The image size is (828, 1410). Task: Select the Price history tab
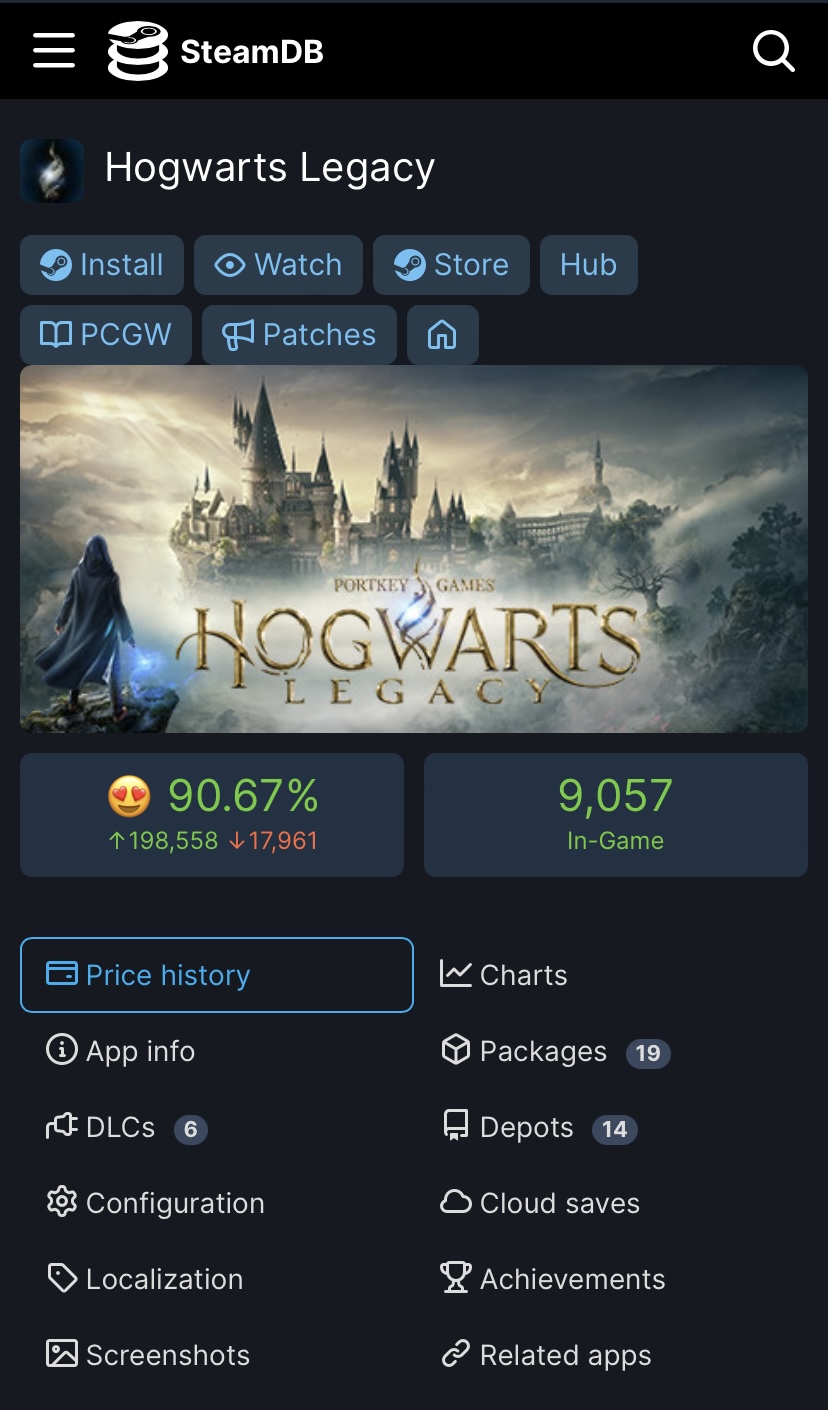click(x=216, y=975)
